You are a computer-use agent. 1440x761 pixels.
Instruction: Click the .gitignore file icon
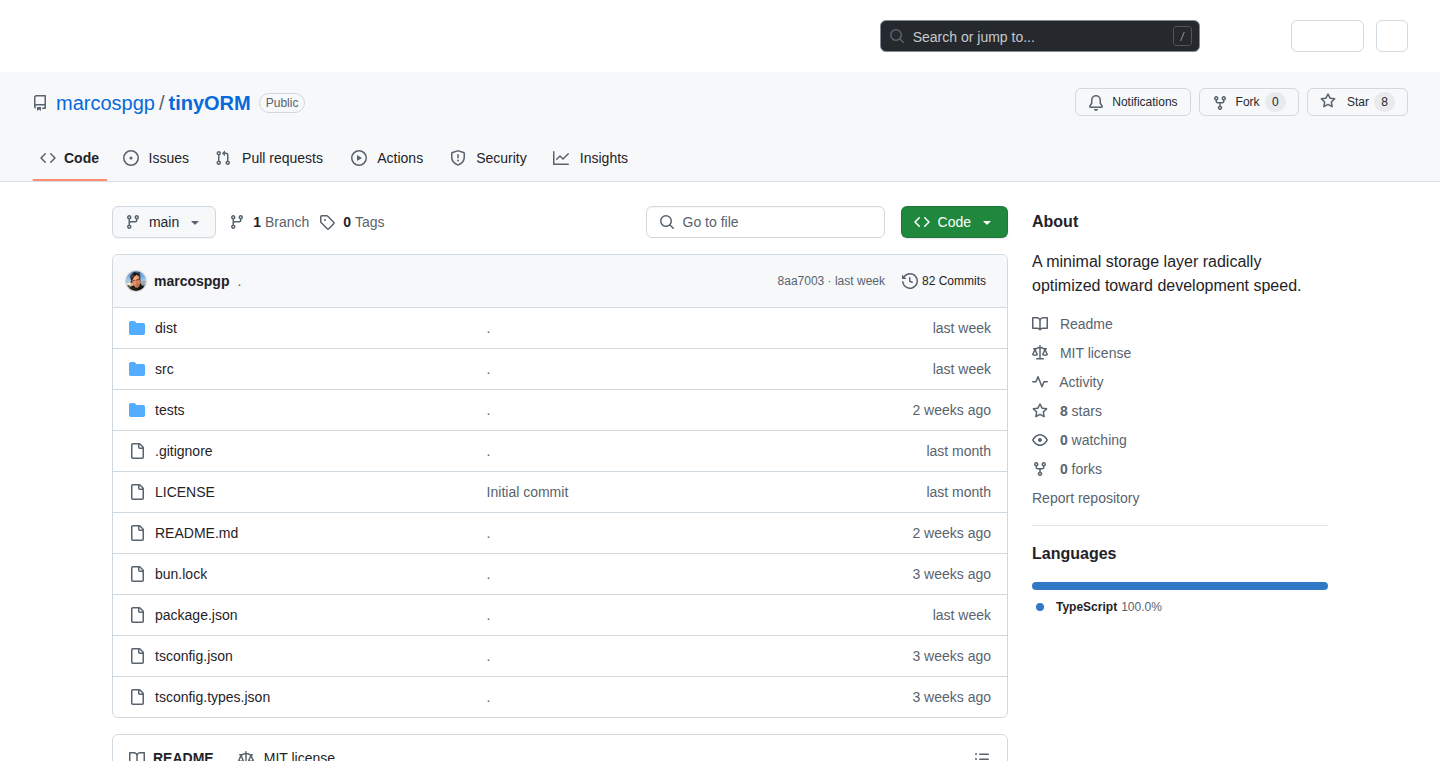(137, 451)
